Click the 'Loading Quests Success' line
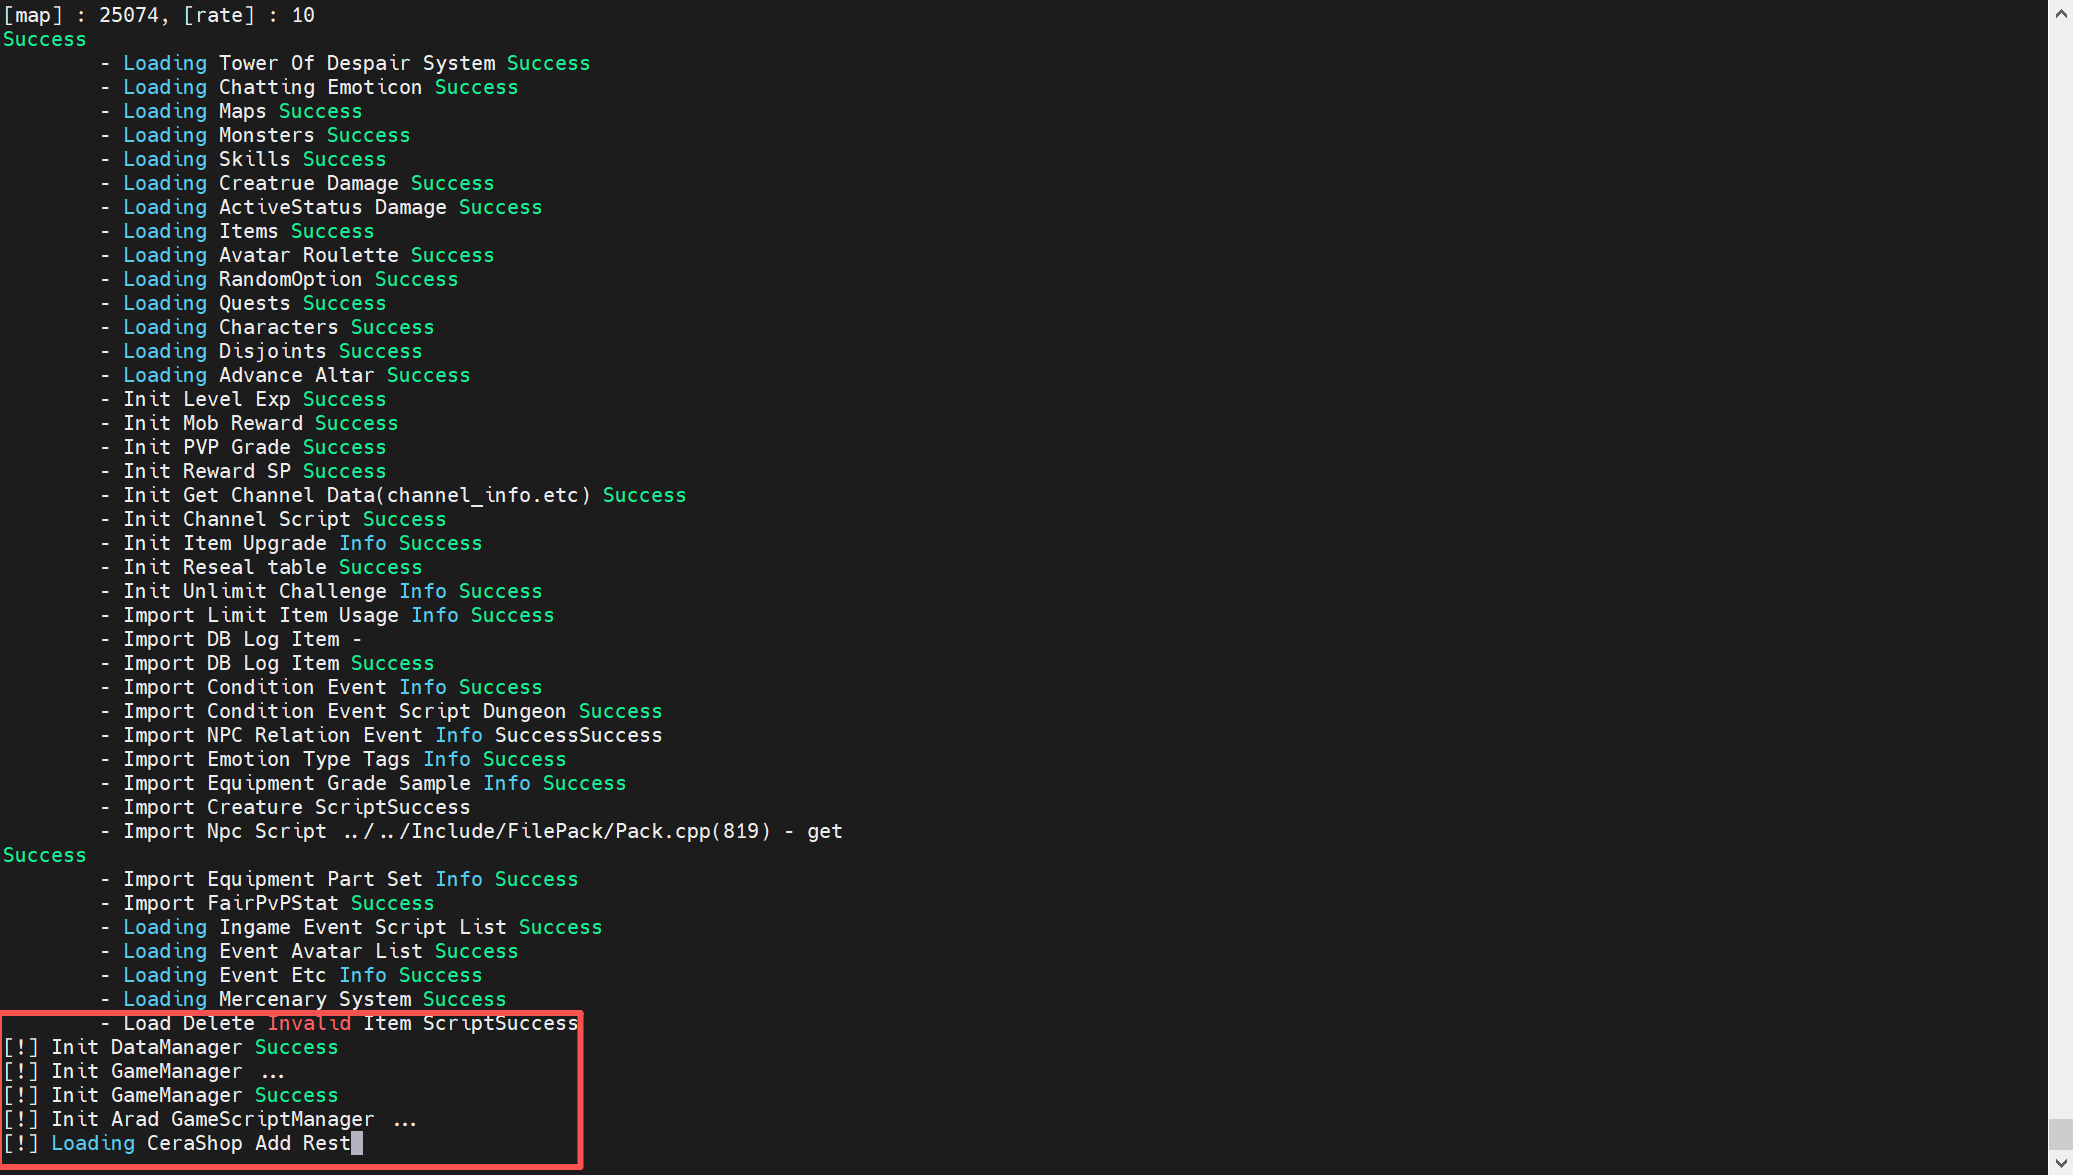This screenshot has height=1175, width=2073. [x=243, y=303]
